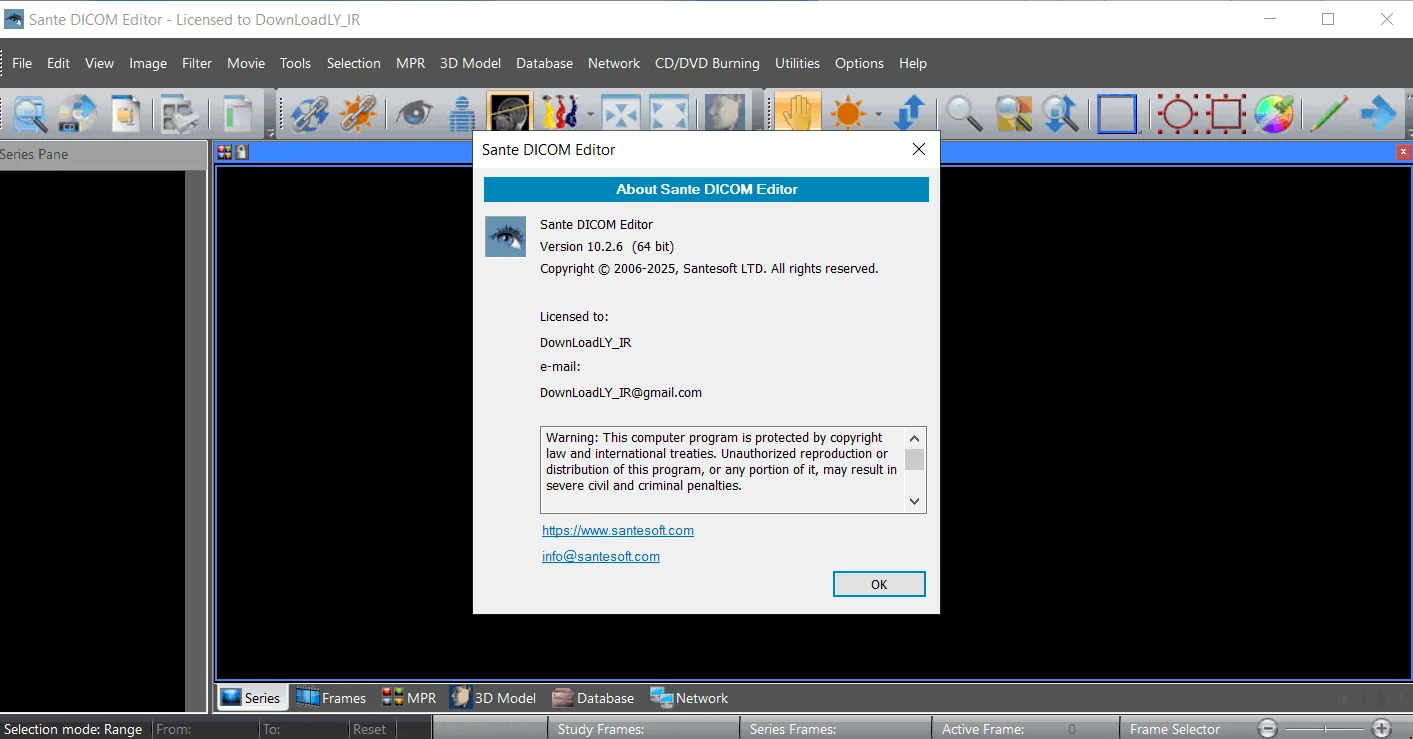Screen dimensions: 1413x739
Task: Click the Frame Selector minus button
Action: click(x=1267, y=729)
